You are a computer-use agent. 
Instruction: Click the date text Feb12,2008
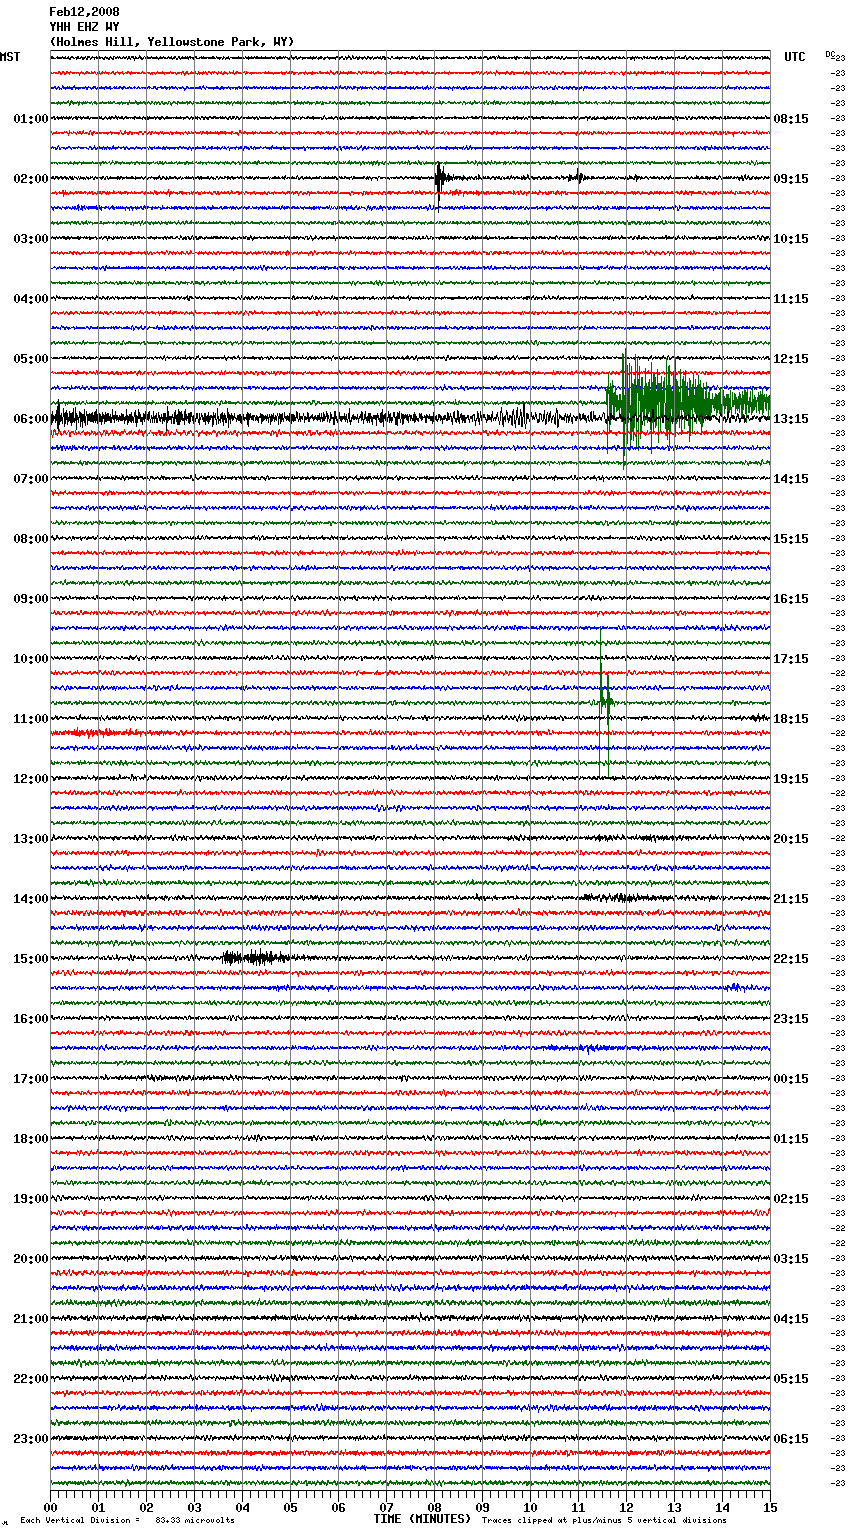tap(84, 12)
